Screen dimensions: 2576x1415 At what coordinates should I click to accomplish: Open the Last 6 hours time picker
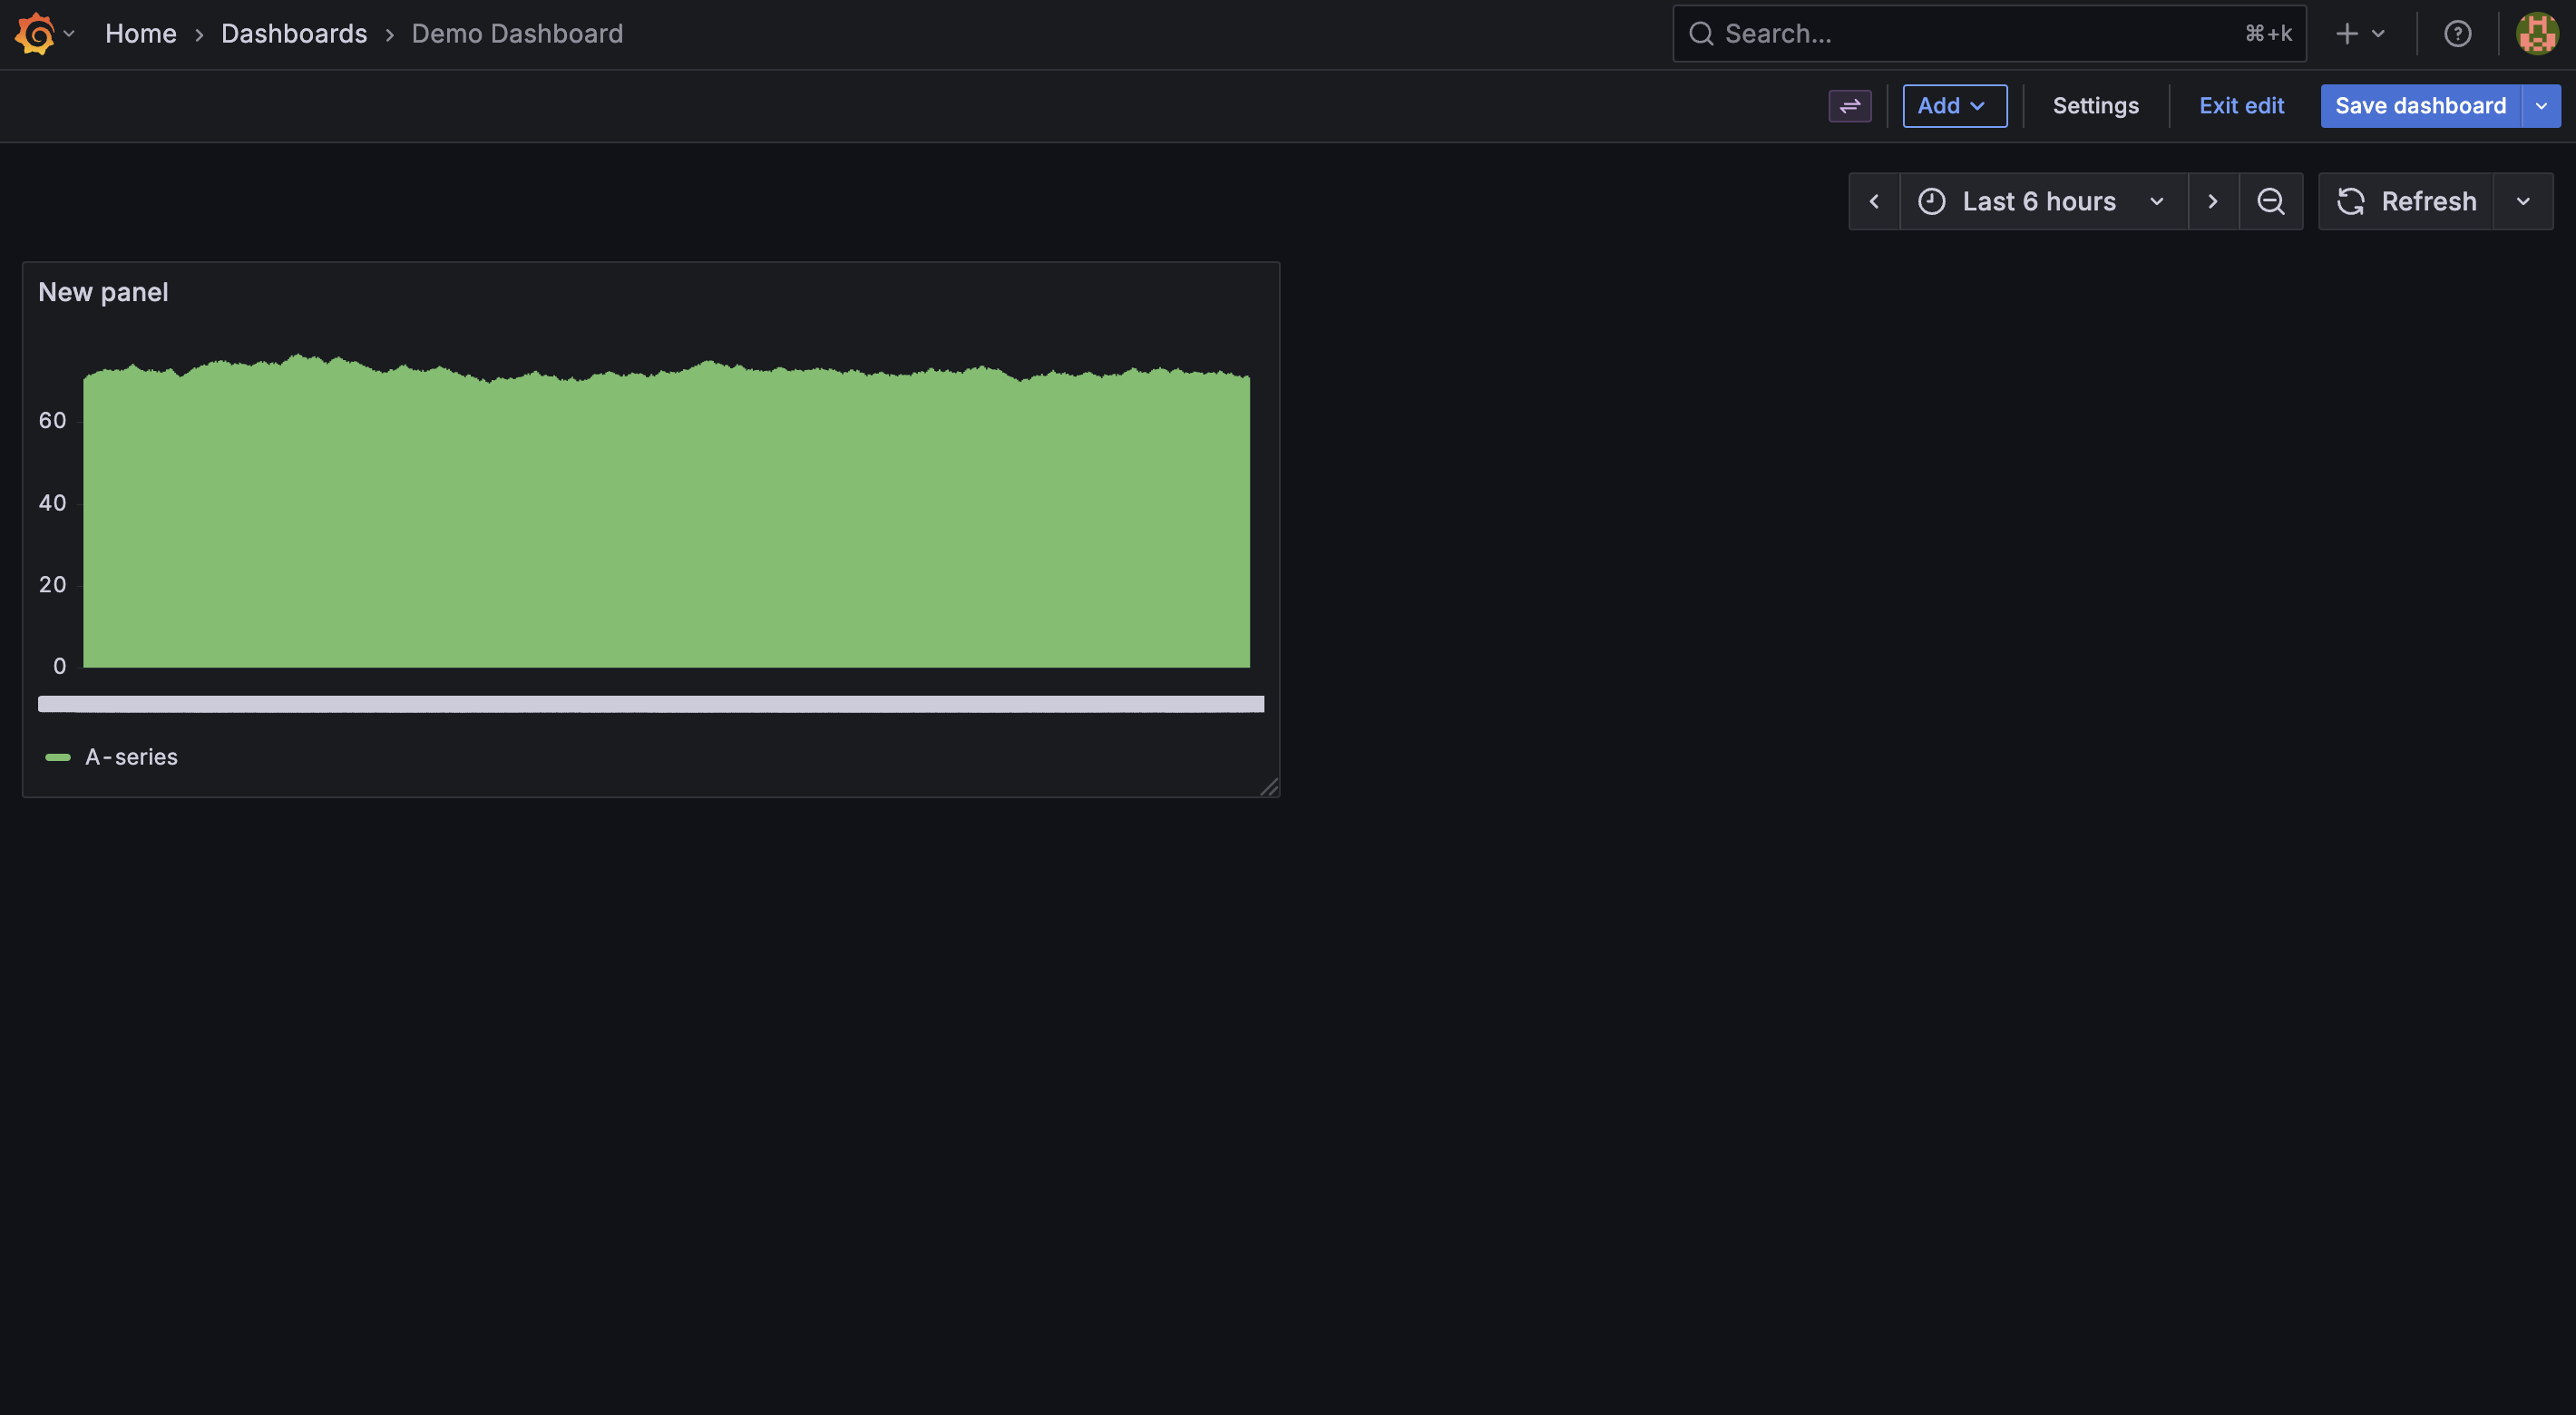point(2043,202)
